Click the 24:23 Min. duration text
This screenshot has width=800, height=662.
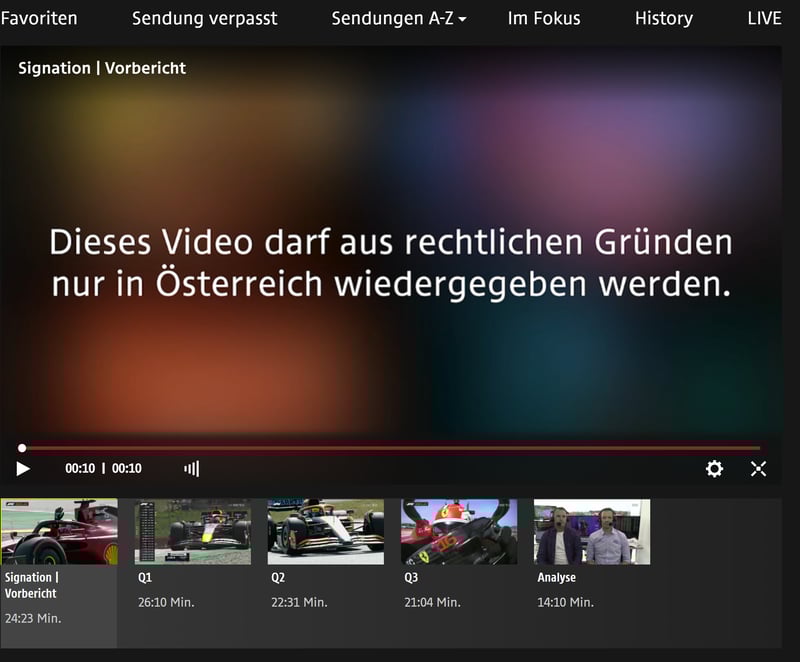point(33,618)
